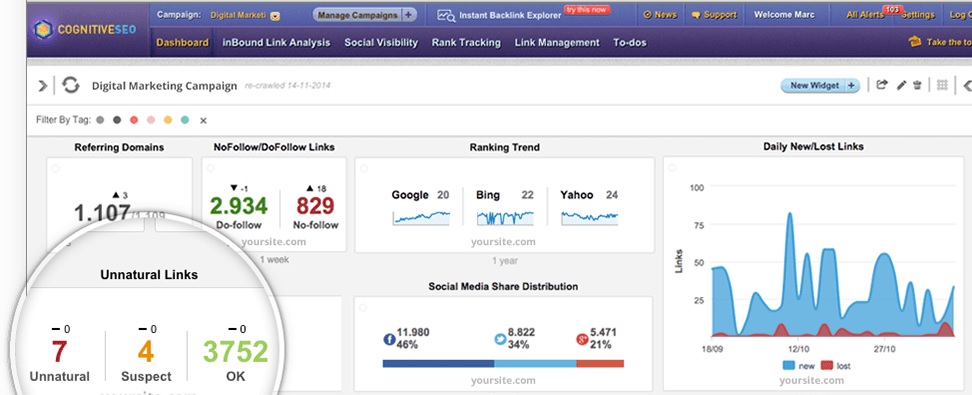Click the Twitter share icon
The width and height of the screenshot is (972, 395).
pyautogui.click(x=500, y=339)
